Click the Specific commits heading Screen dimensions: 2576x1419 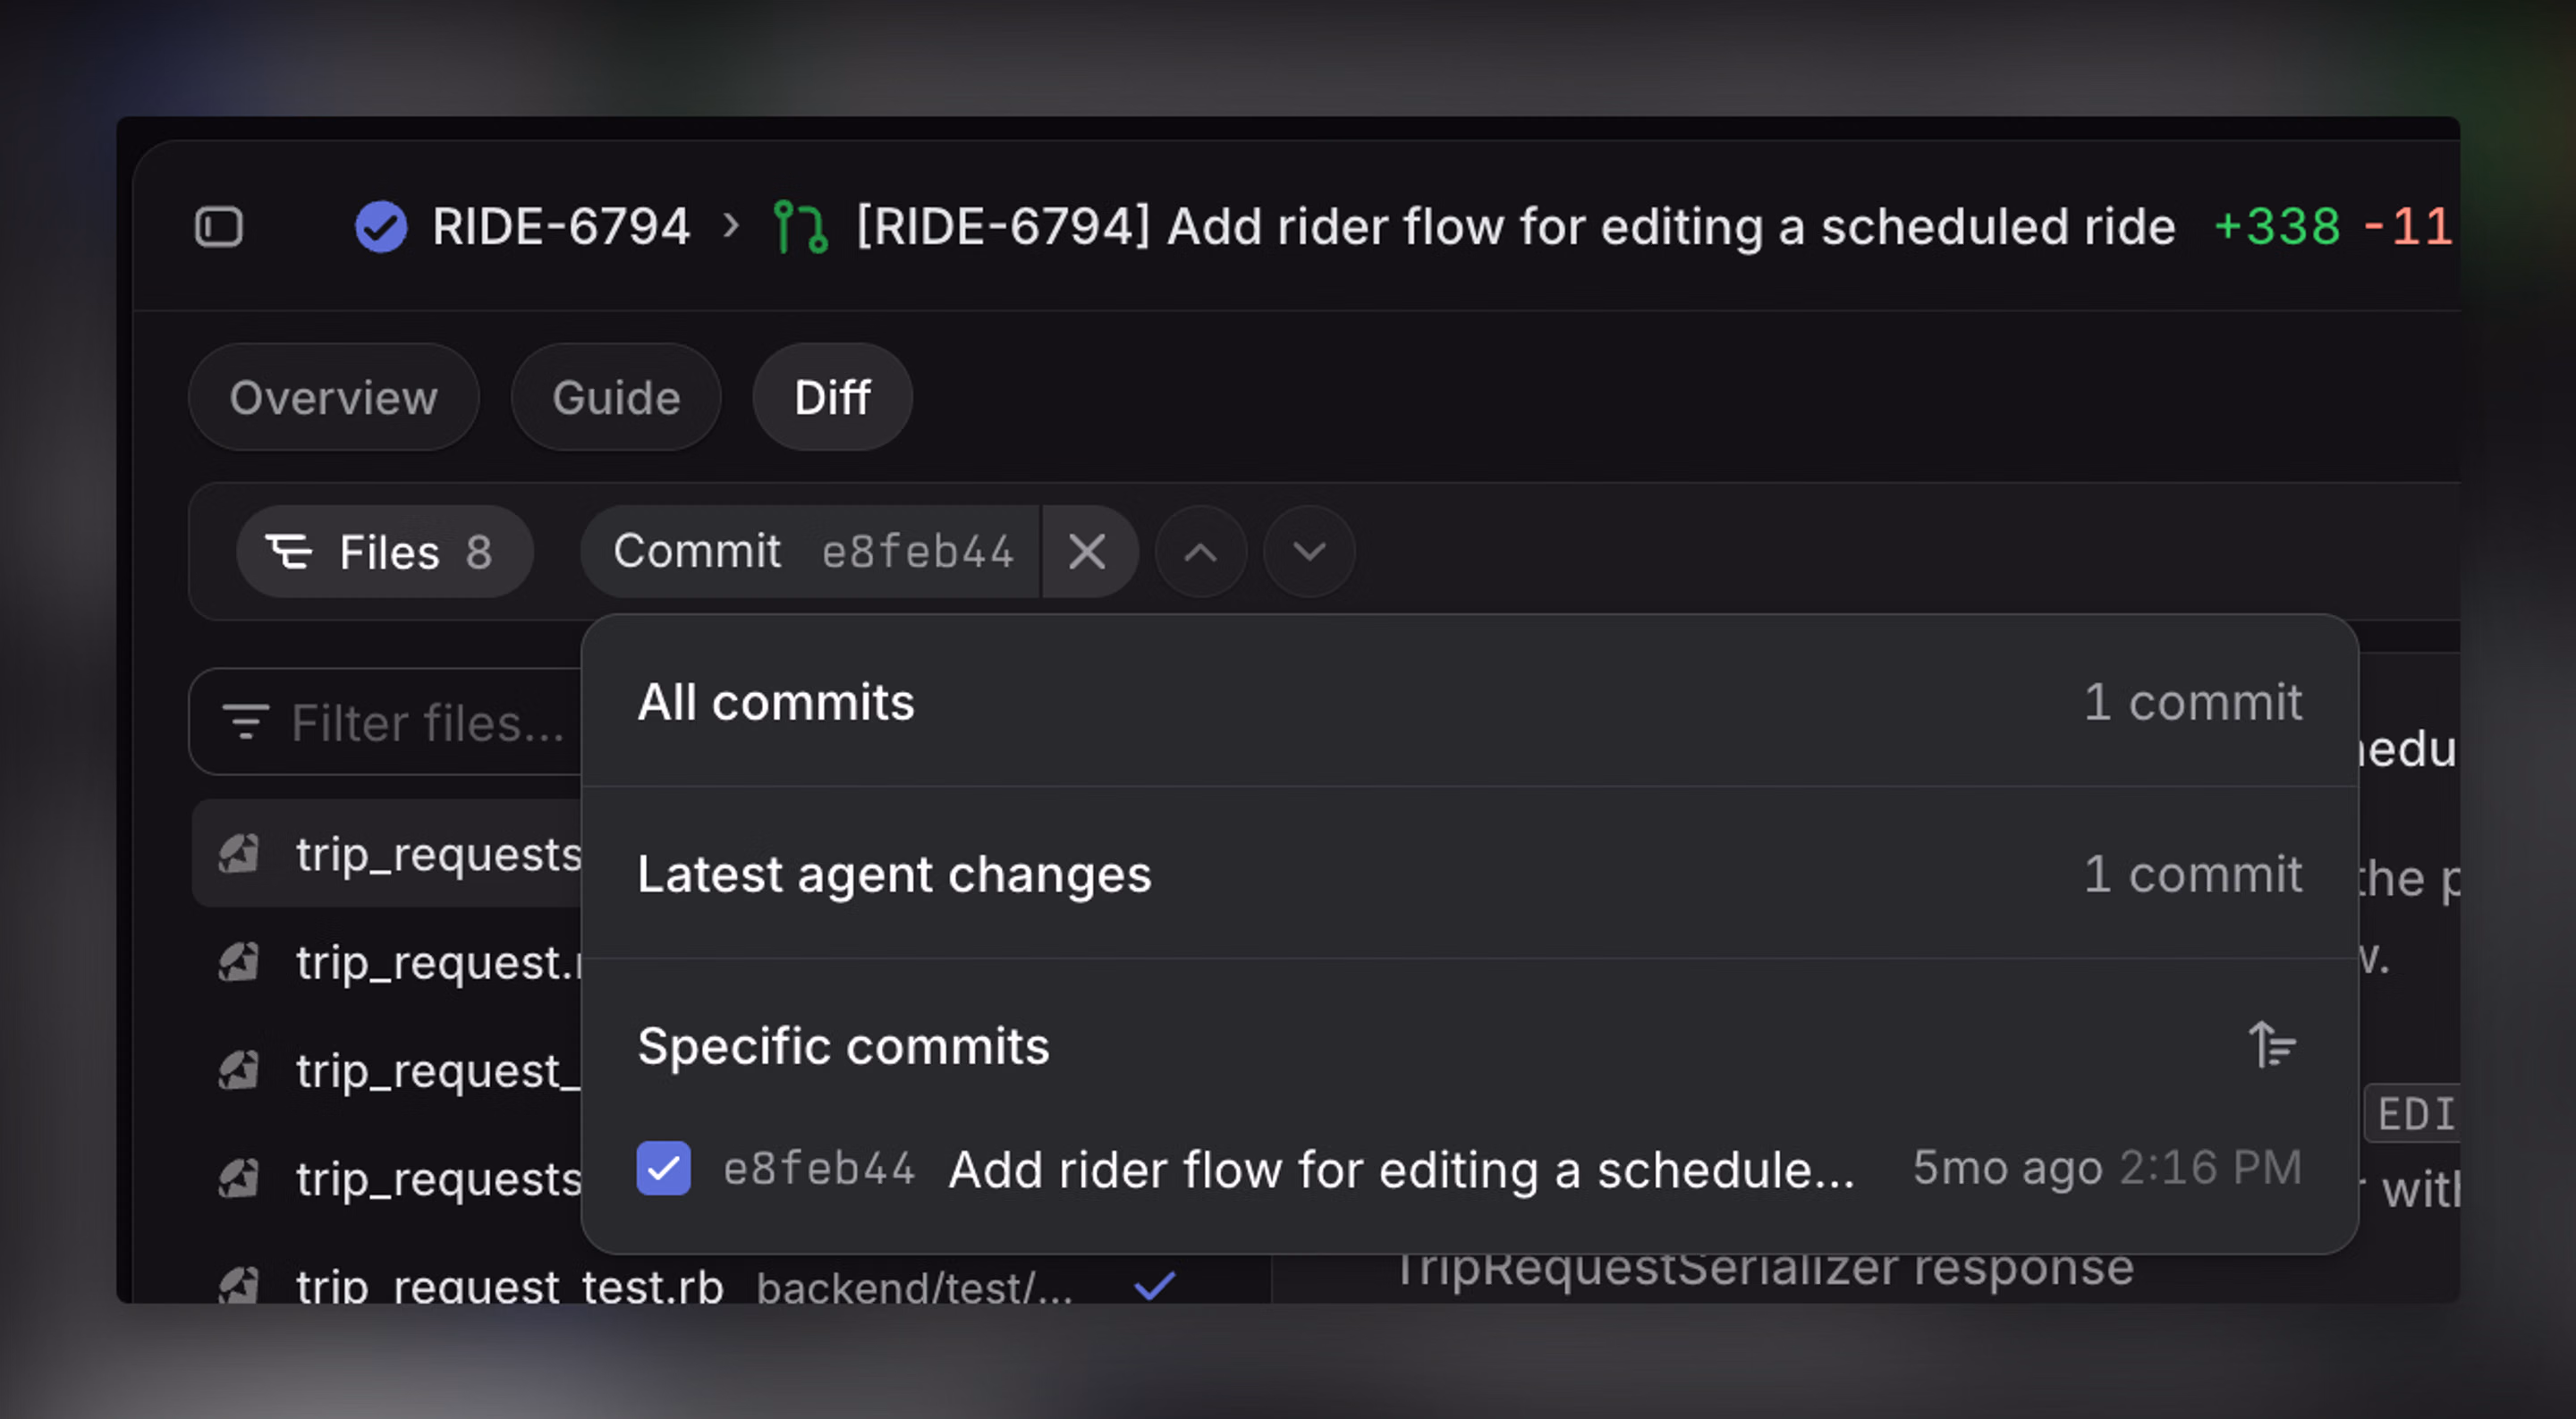point(843,1046)
